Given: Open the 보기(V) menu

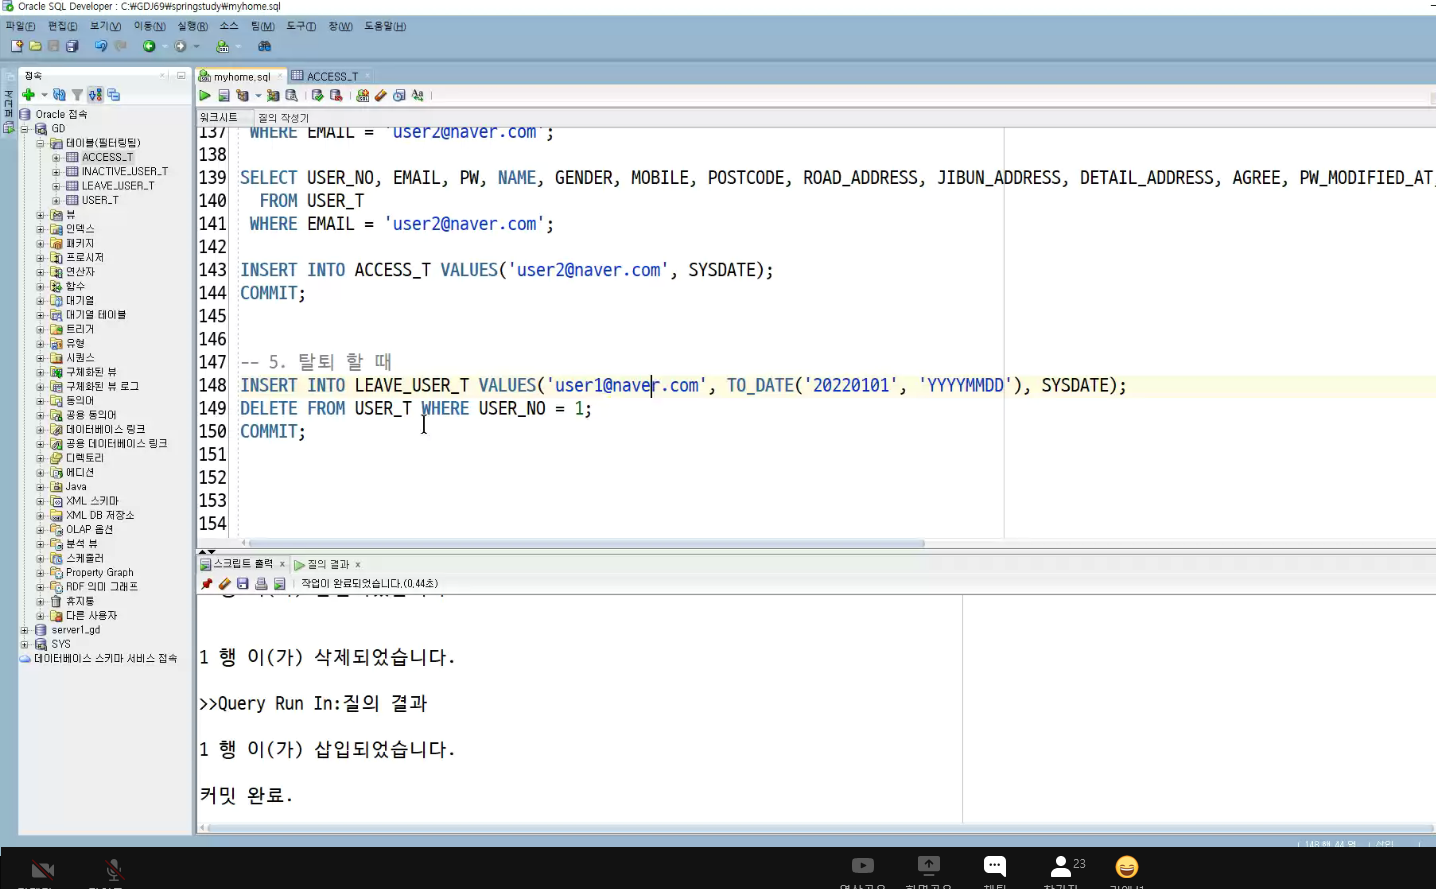Looking at the screenshot, I should (105, 26).
